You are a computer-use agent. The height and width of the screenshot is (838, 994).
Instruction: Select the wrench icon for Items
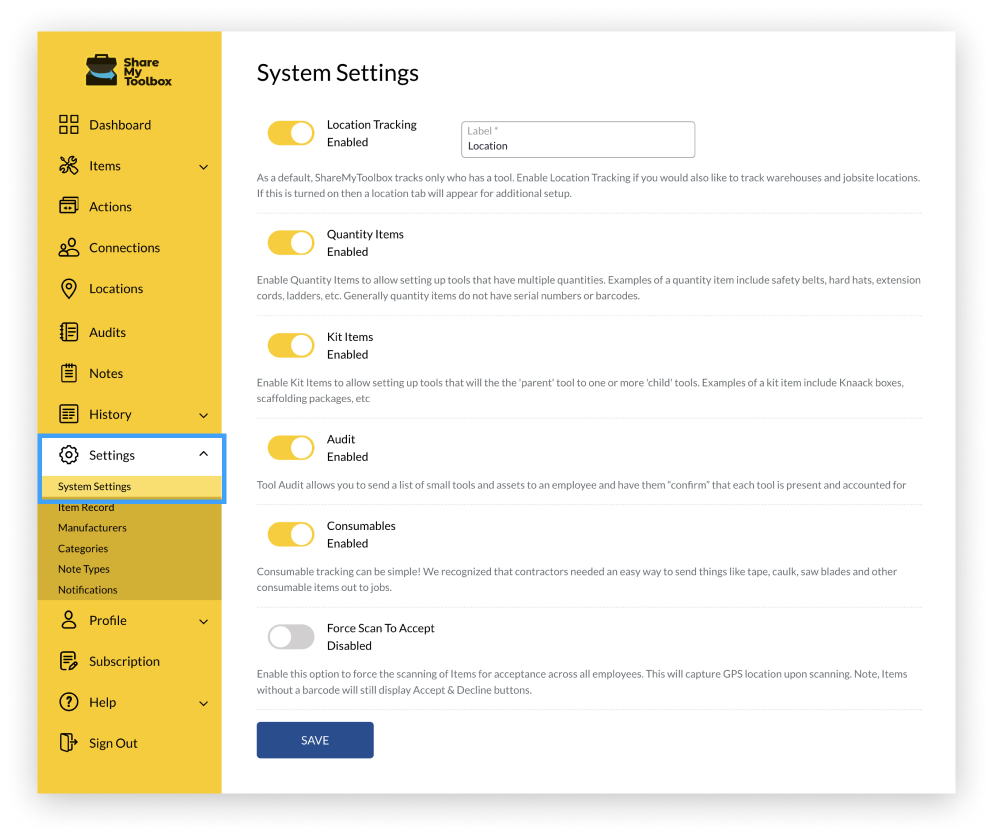click(68, 165)
